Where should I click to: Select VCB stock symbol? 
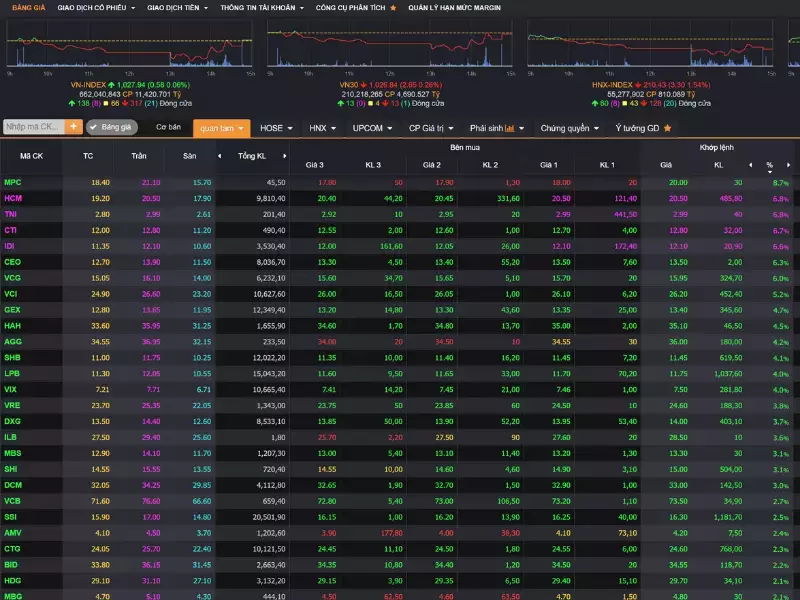pos(13,501)
